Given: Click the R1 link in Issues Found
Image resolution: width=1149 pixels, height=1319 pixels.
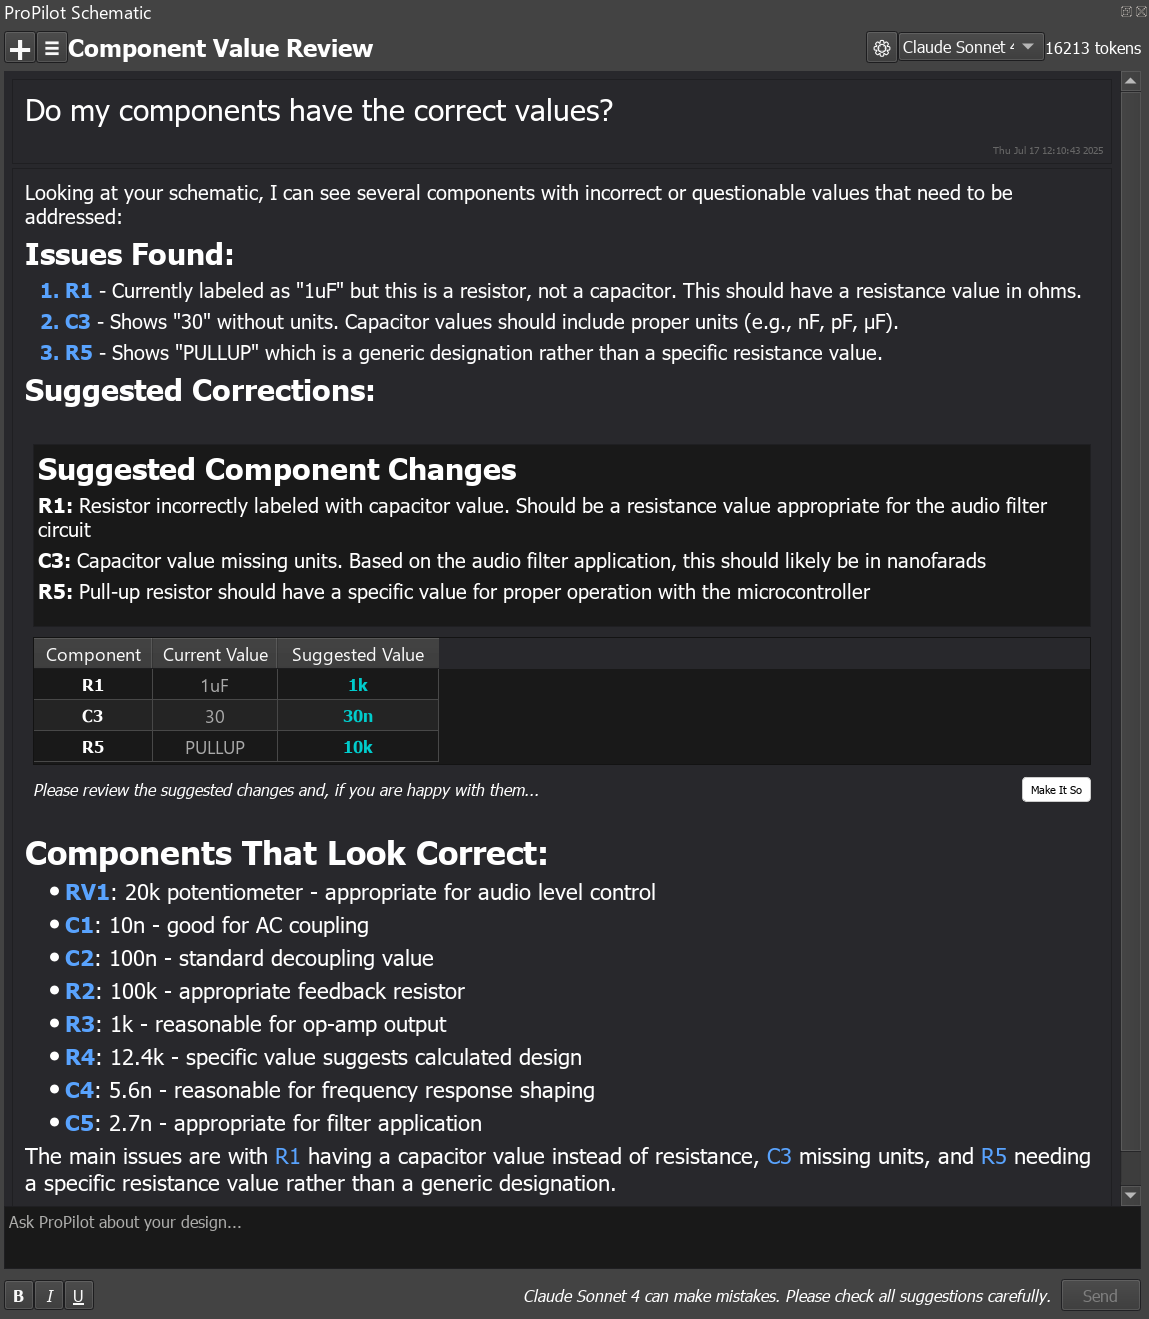Looking at the screenshot, I should pos(78,291).
